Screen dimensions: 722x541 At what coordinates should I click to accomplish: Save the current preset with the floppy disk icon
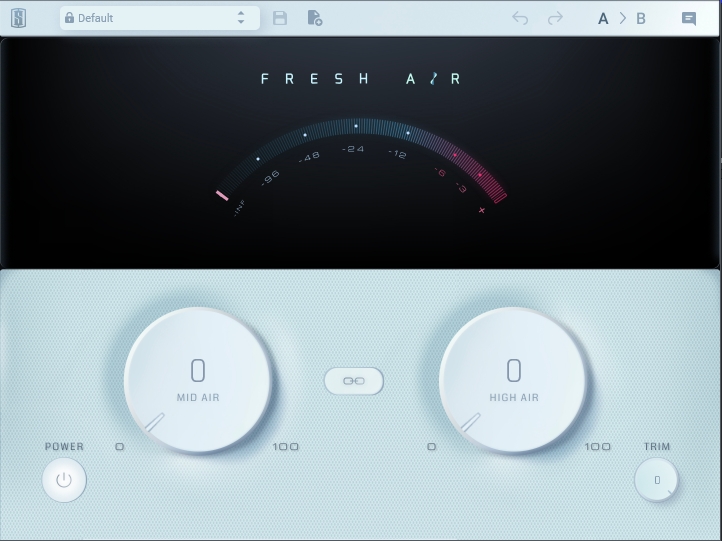280,18
